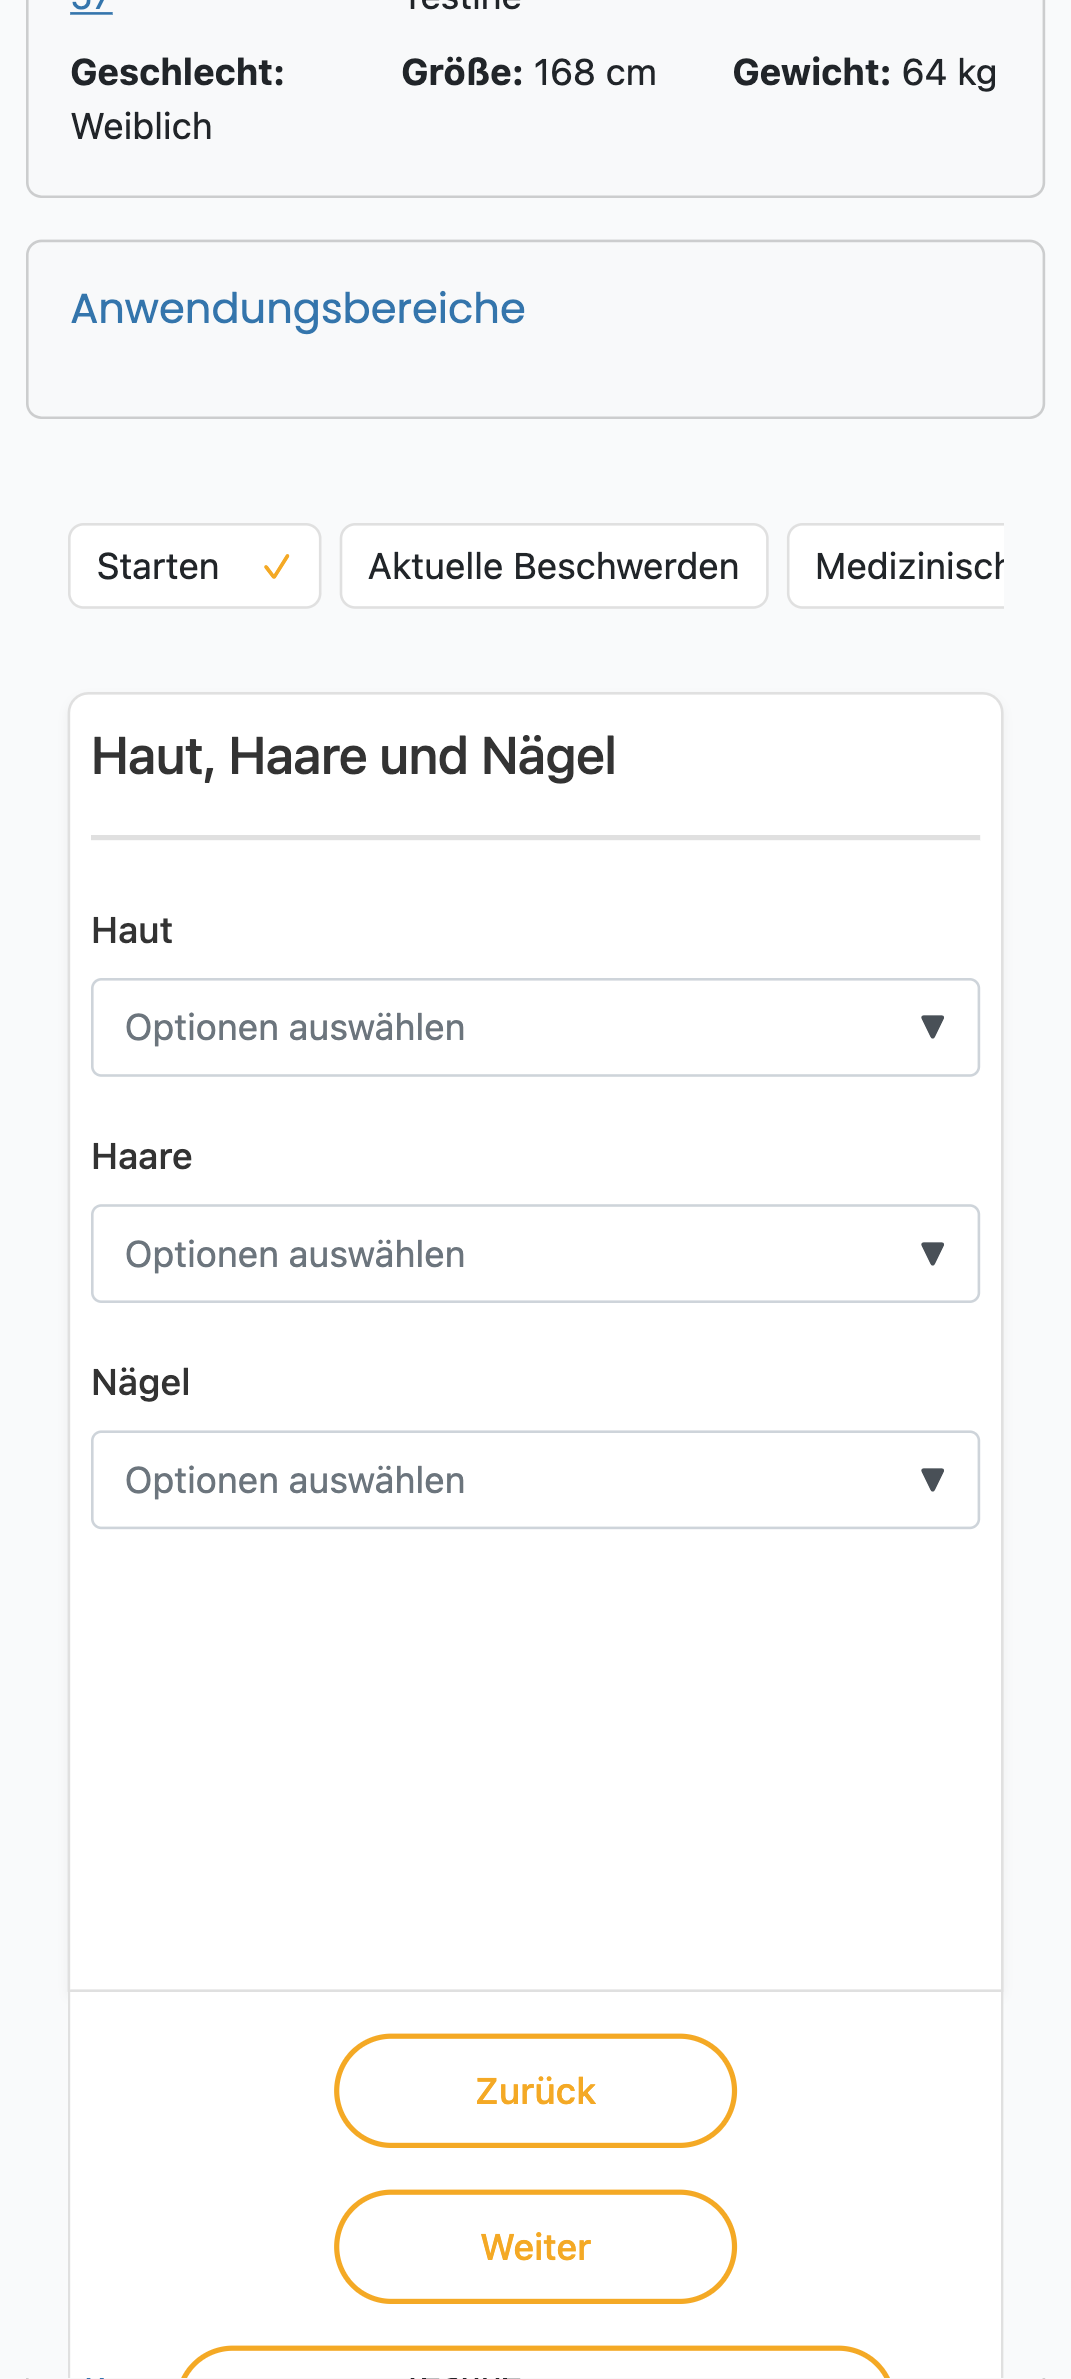Click the partially visible blue link at the top left
The width and height of the screenshot is (1071, 2379).
point(91,6)
